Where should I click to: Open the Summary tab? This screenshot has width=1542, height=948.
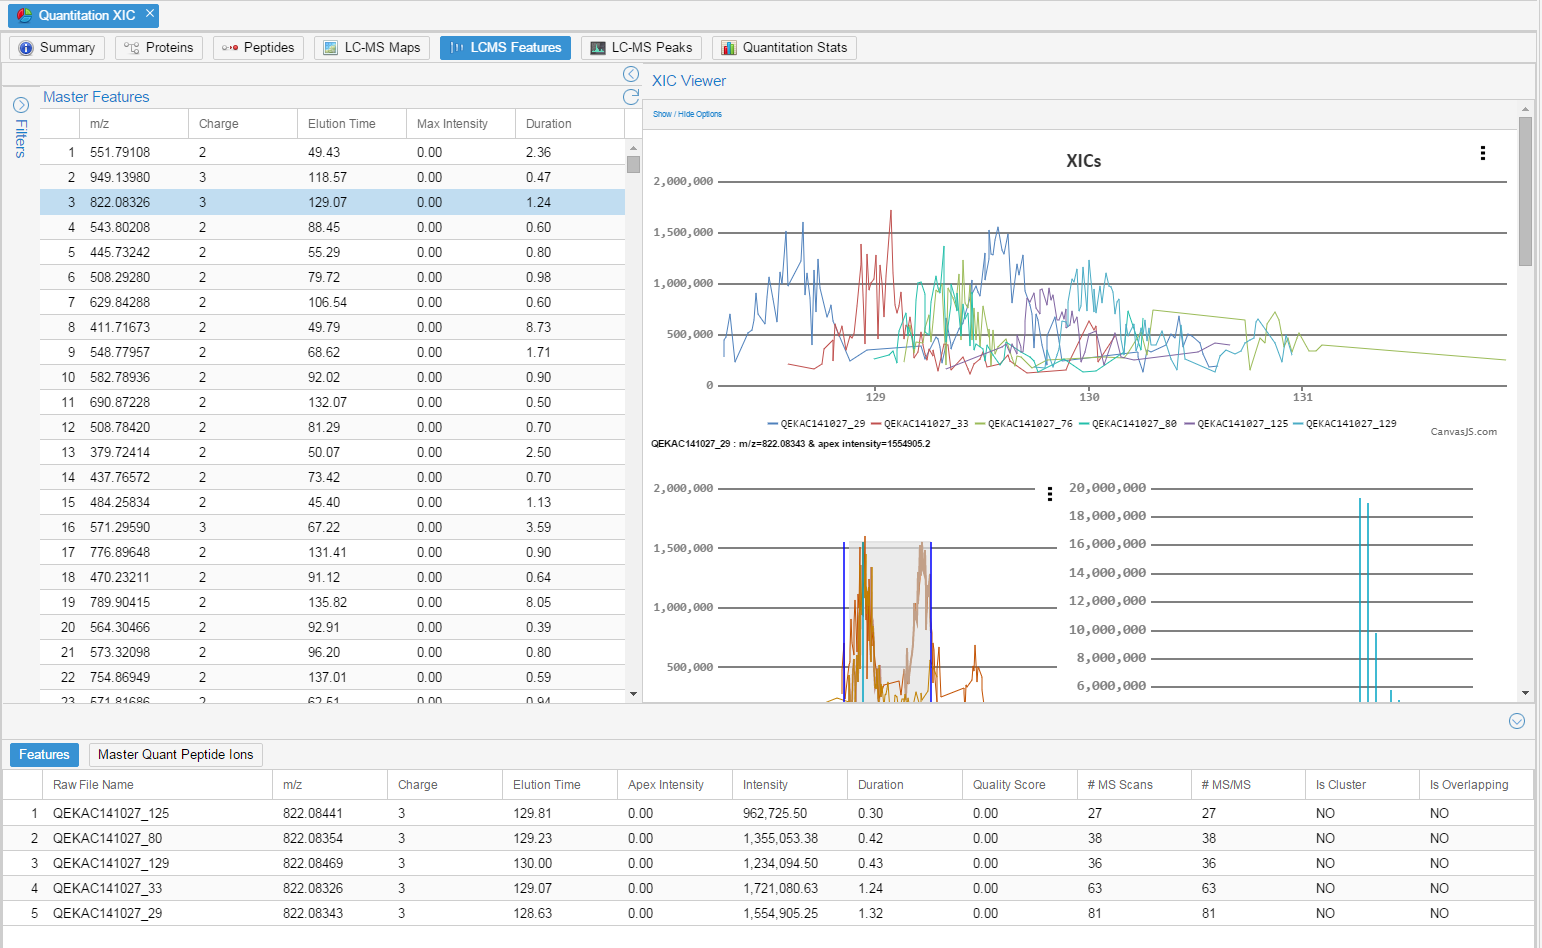tap(57, 48)
